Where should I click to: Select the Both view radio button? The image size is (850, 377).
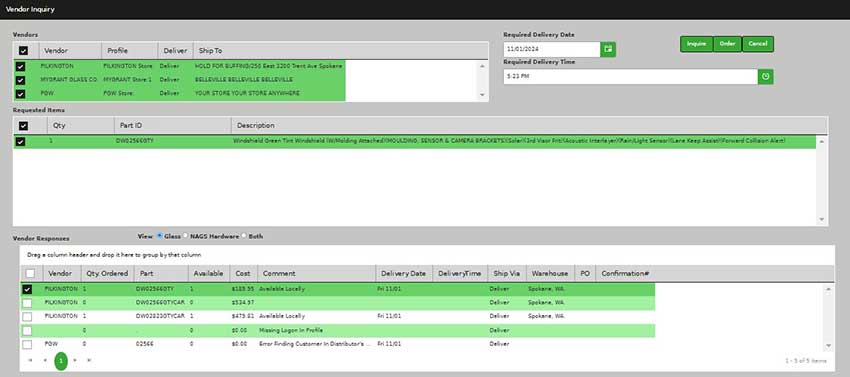[x=244, y=236]
